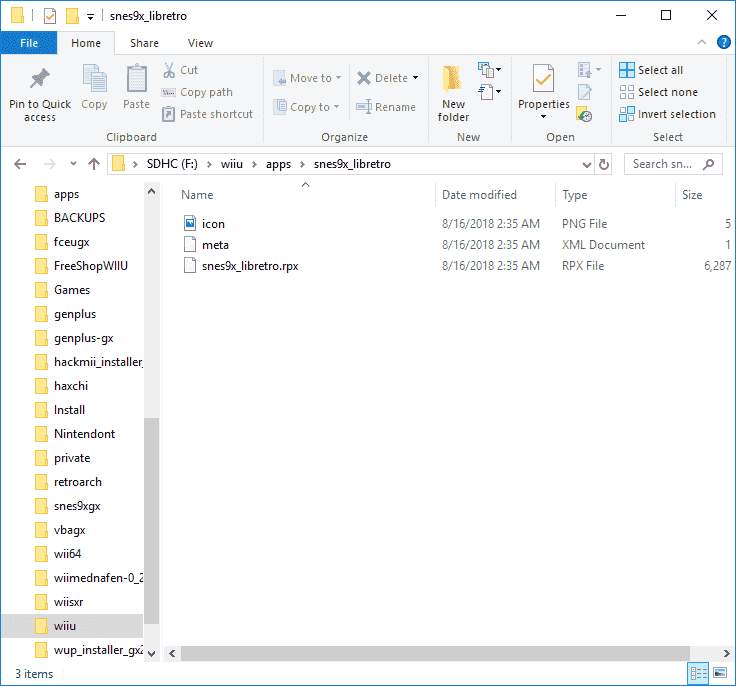Screen dimensions: 738x687
Task: Expand the Delete dropdown arrow
Action: 416,78
